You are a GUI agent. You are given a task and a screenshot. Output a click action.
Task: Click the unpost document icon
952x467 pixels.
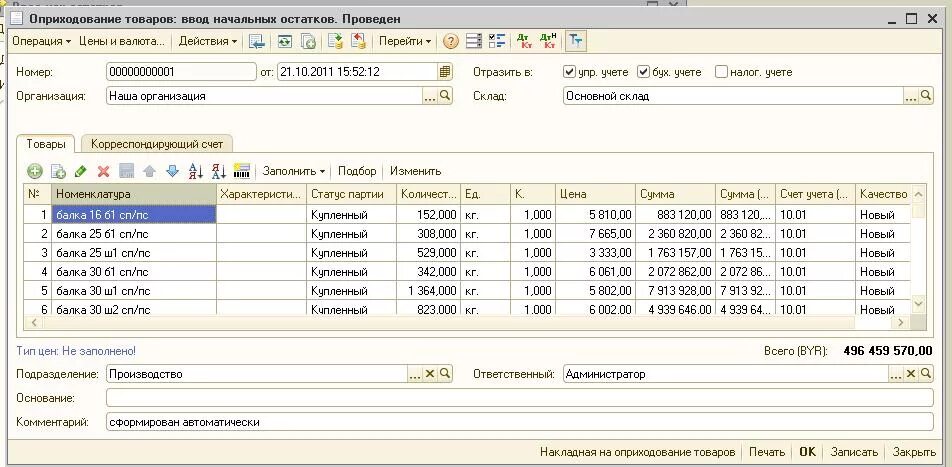tap(359, 41)
